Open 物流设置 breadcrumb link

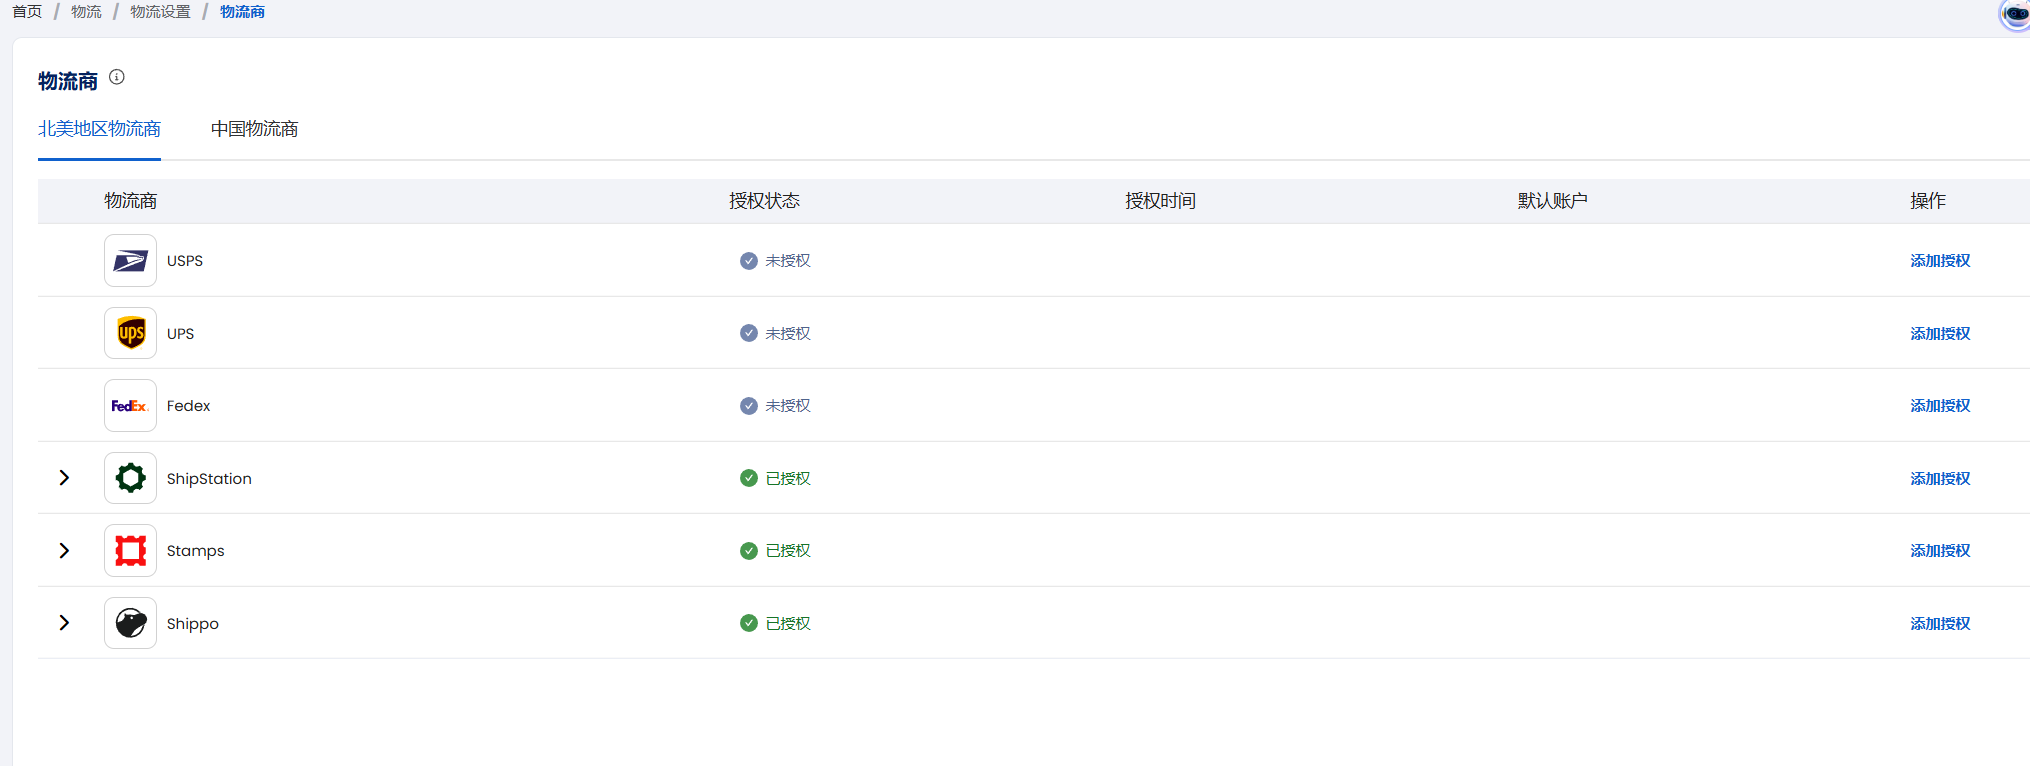click(x=160, y=12)
